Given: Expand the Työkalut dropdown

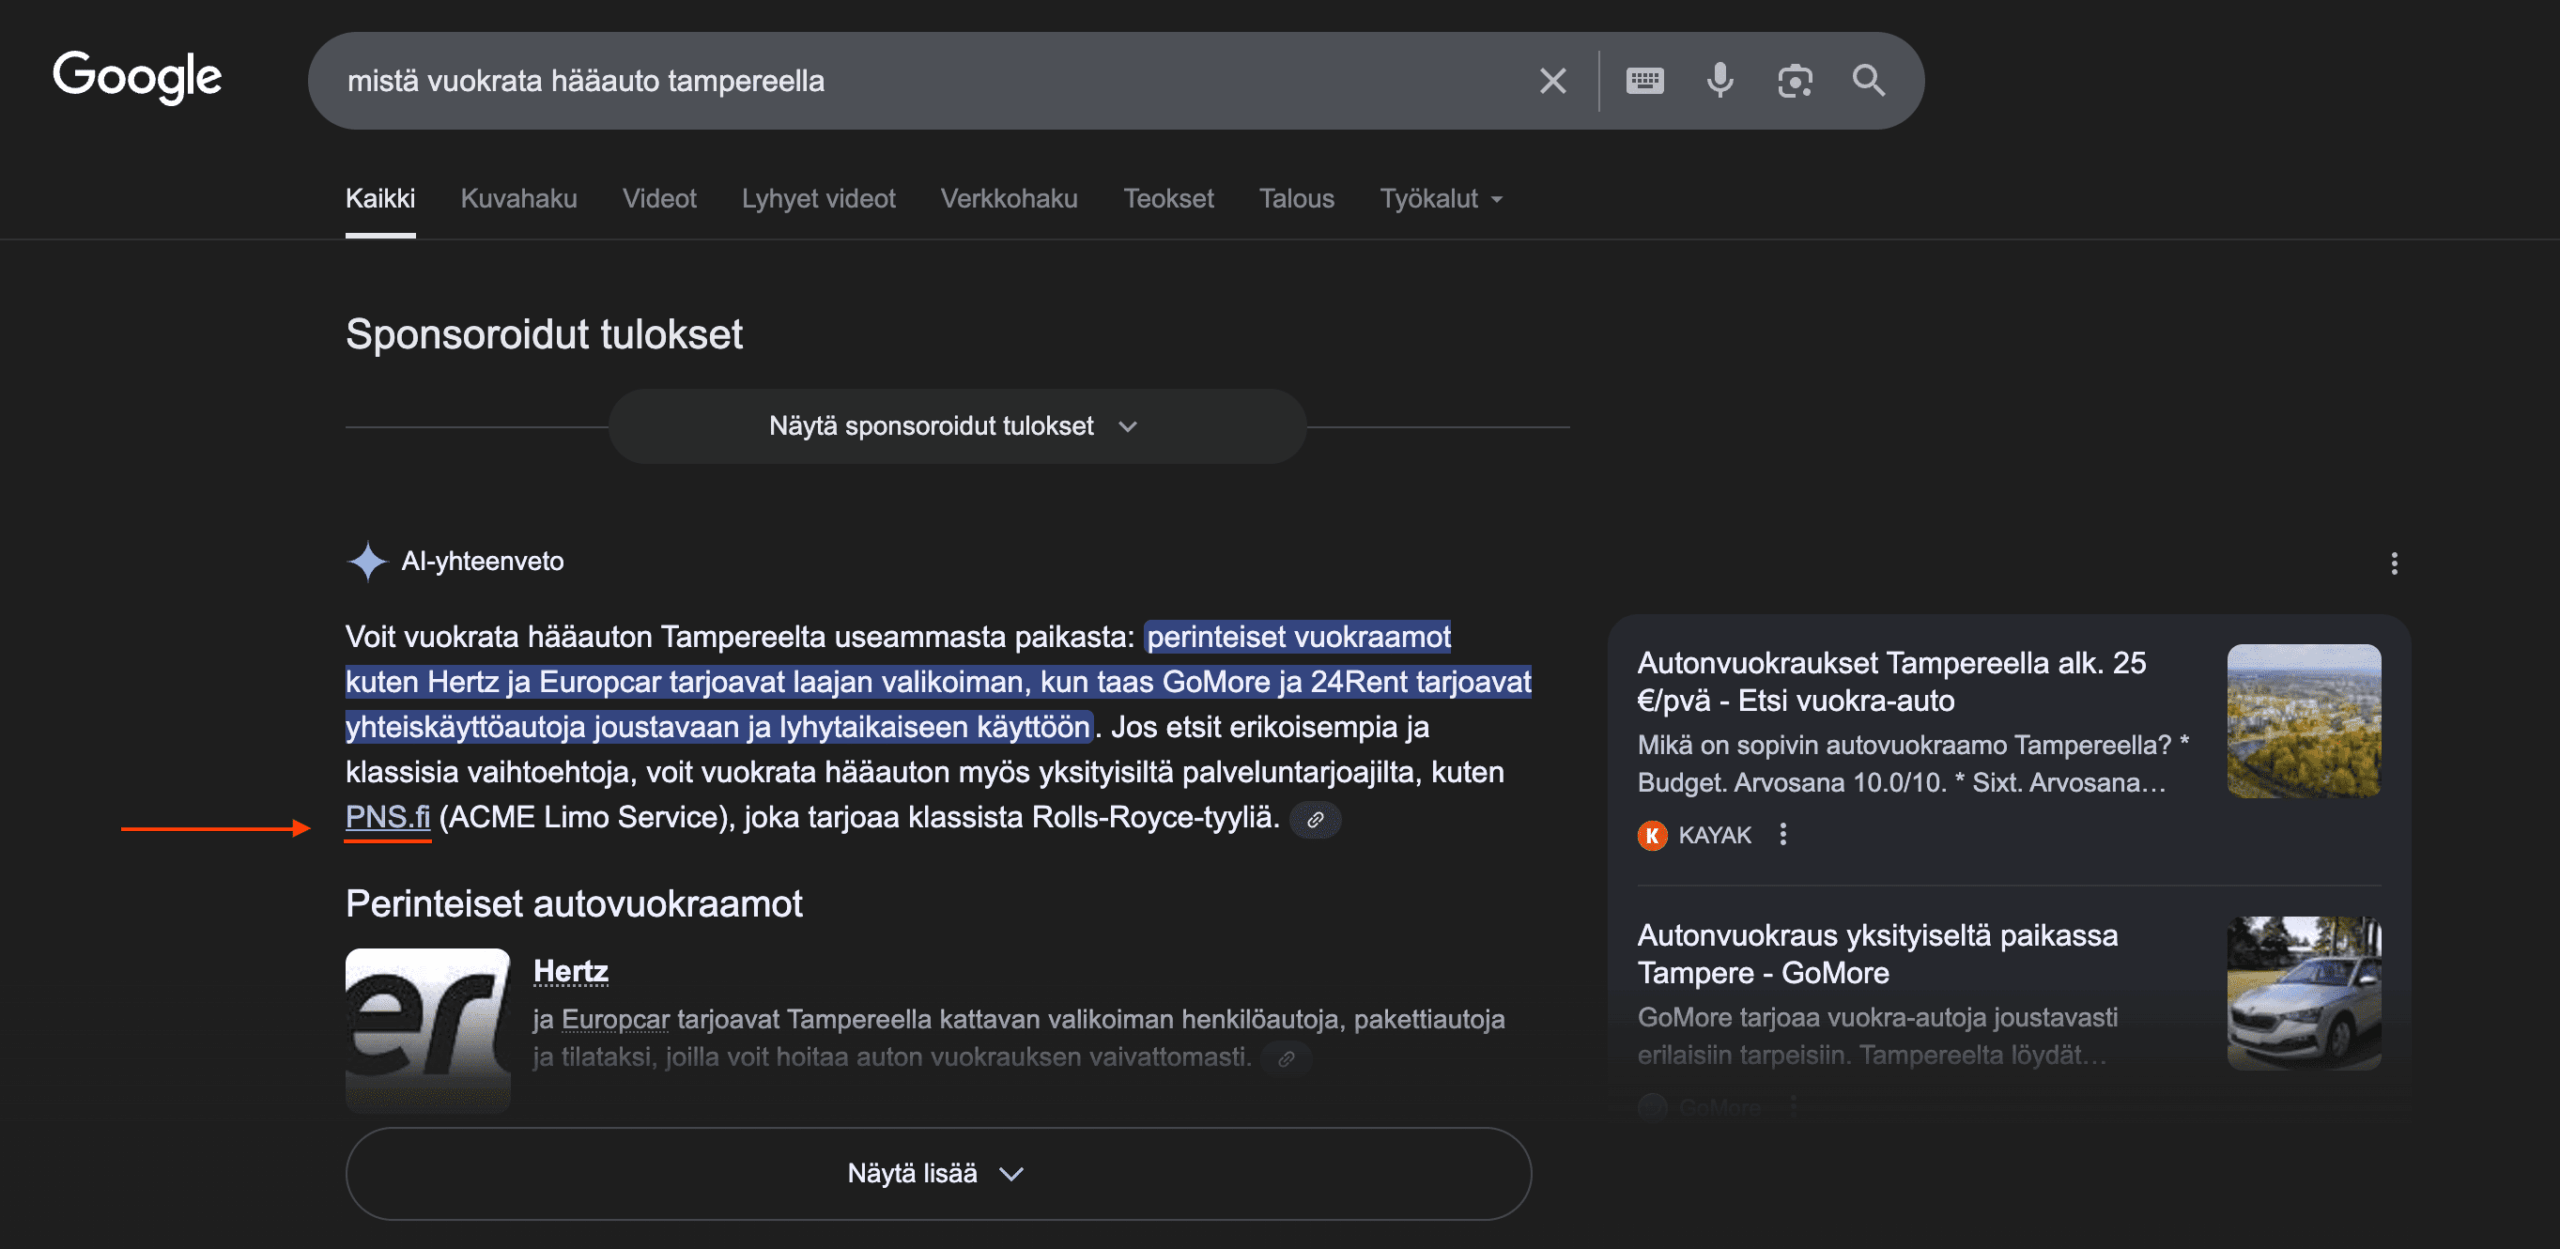Looking at the screenshot, I should point(1440,198).
